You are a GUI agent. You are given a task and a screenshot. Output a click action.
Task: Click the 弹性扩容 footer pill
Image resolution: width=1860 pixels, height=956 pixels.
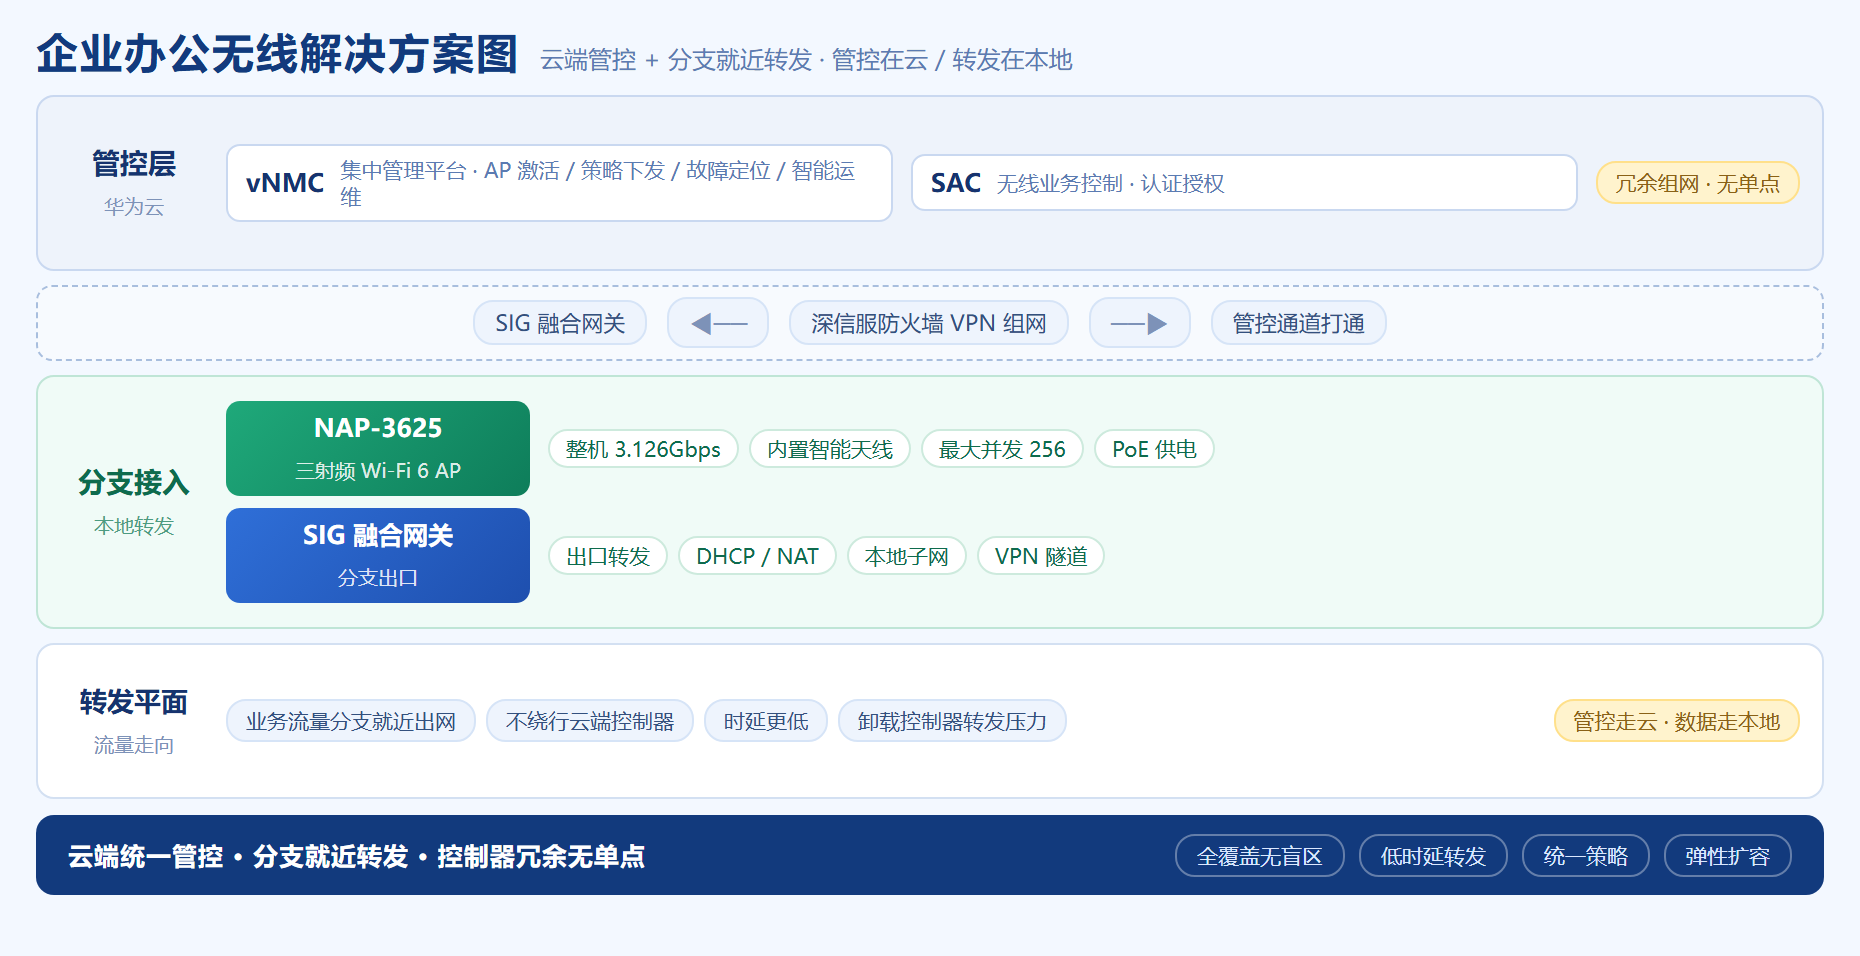coord(1728,856)
